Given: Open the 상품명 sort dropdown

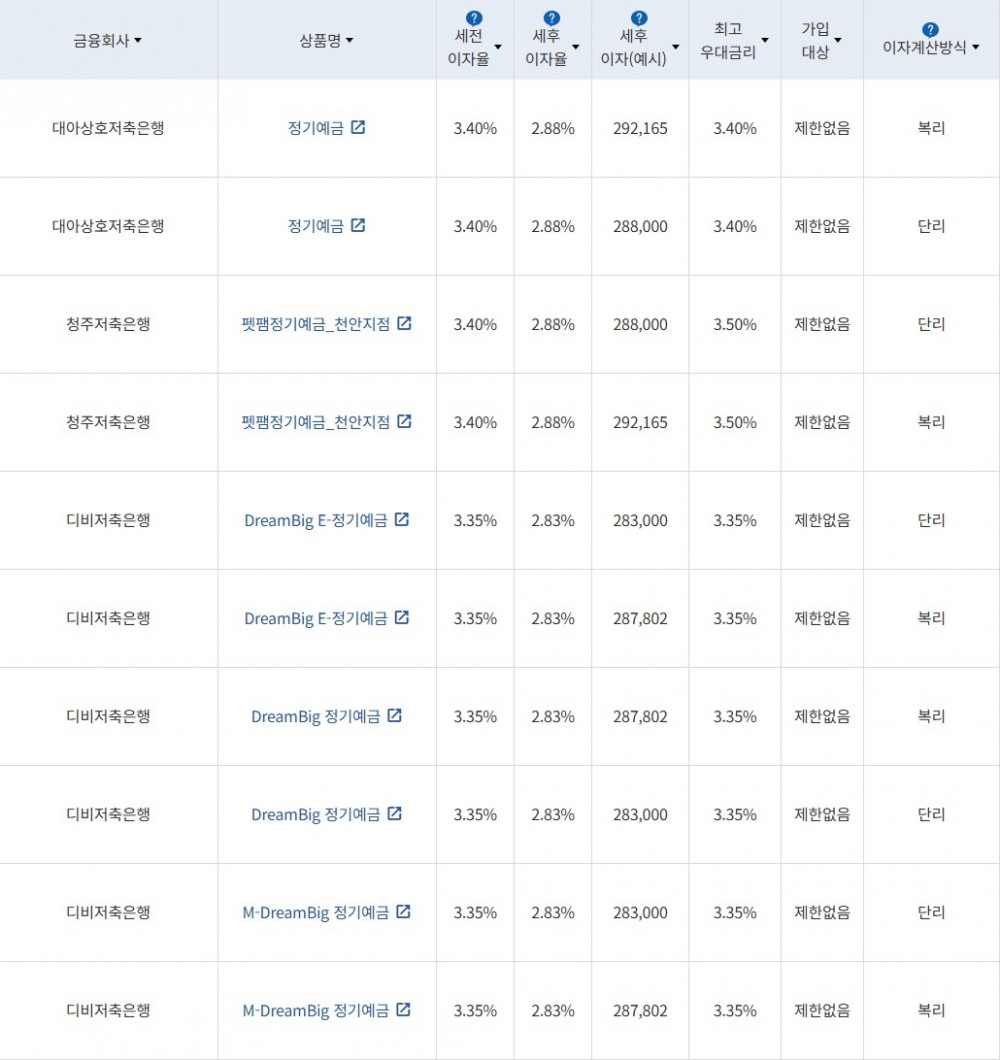Looking at the screenshot, I should pos(350,40).
